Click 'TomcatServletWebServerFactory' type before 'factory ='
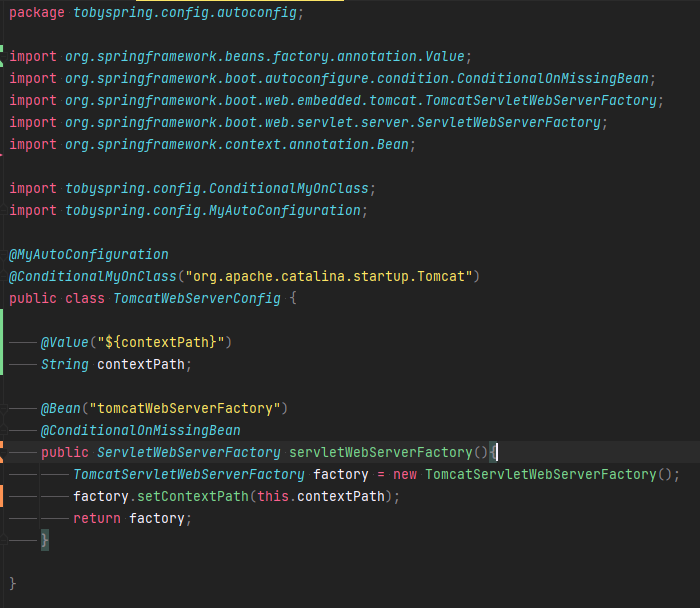The image size is (700, 608). pos(189,474)
